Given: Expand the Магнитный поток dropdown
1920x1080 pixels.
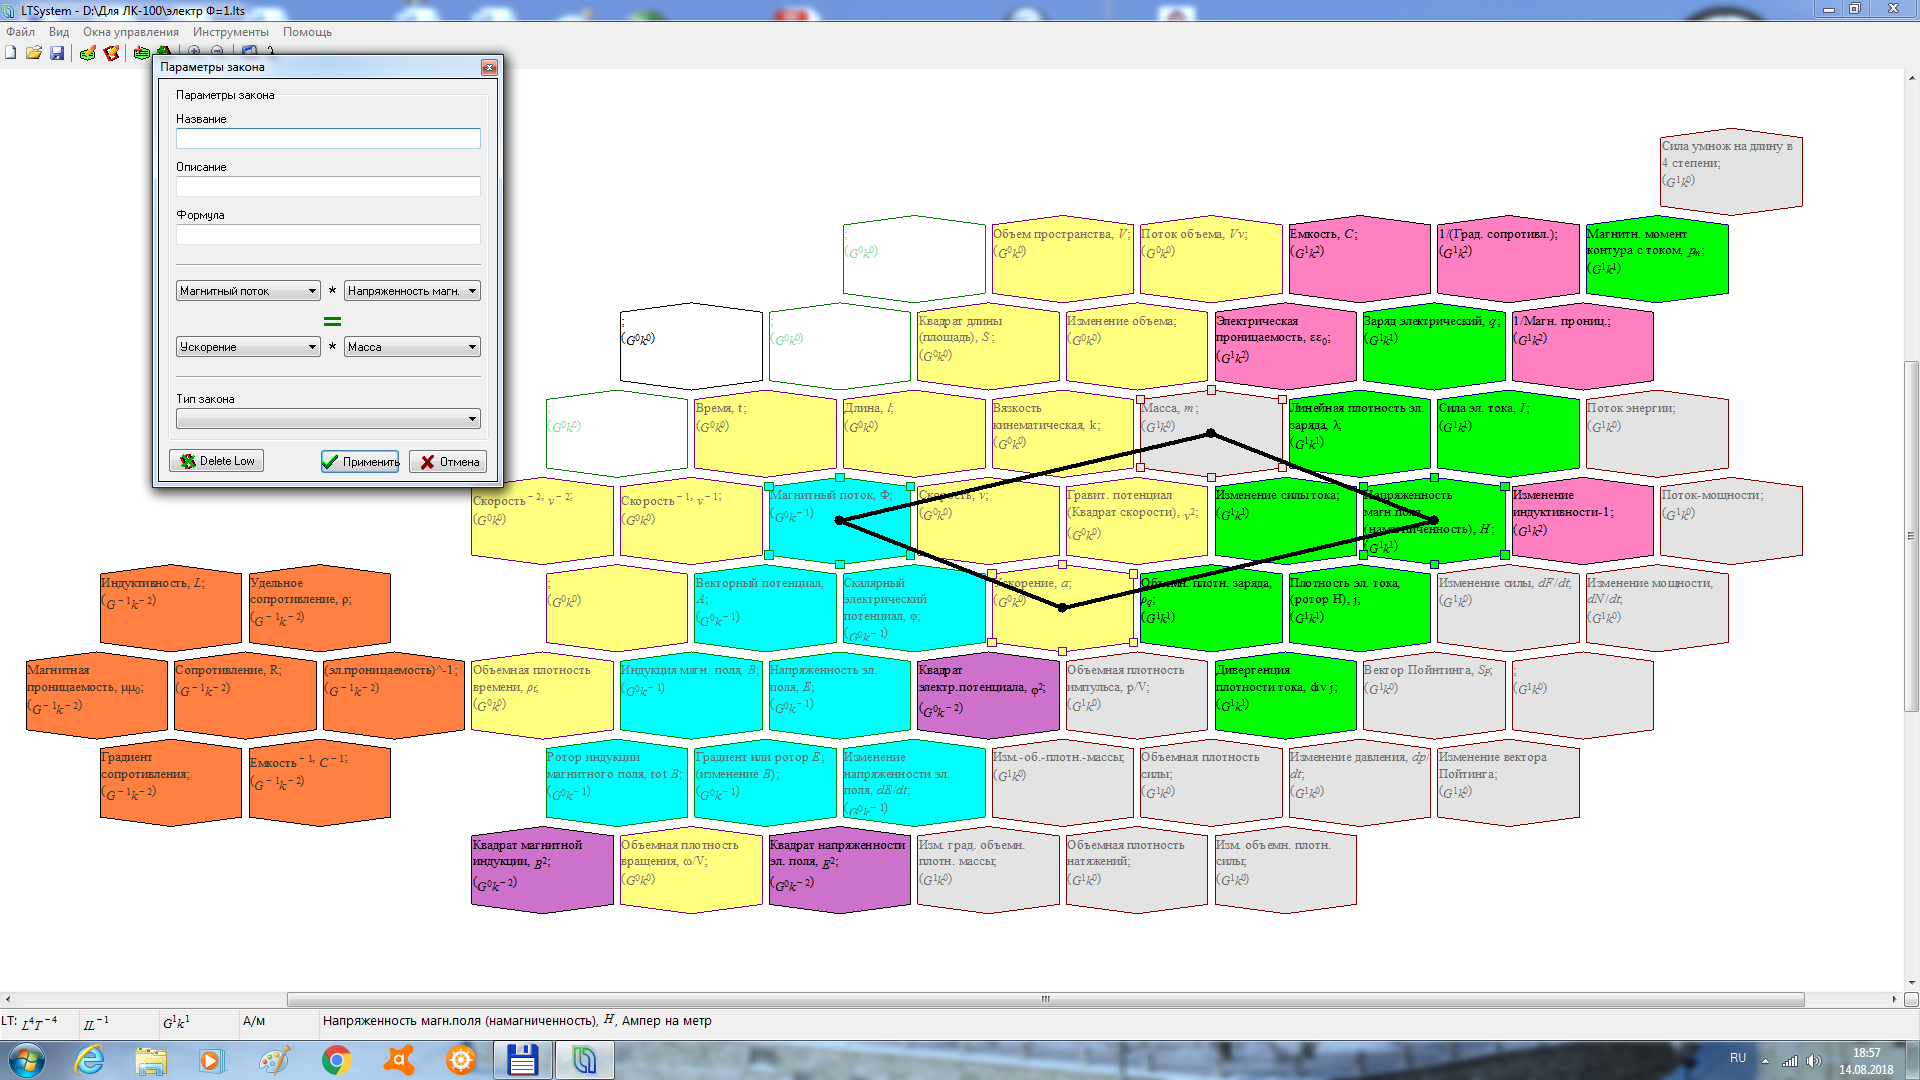Looking at the screenshot, I should pos(312,291).
